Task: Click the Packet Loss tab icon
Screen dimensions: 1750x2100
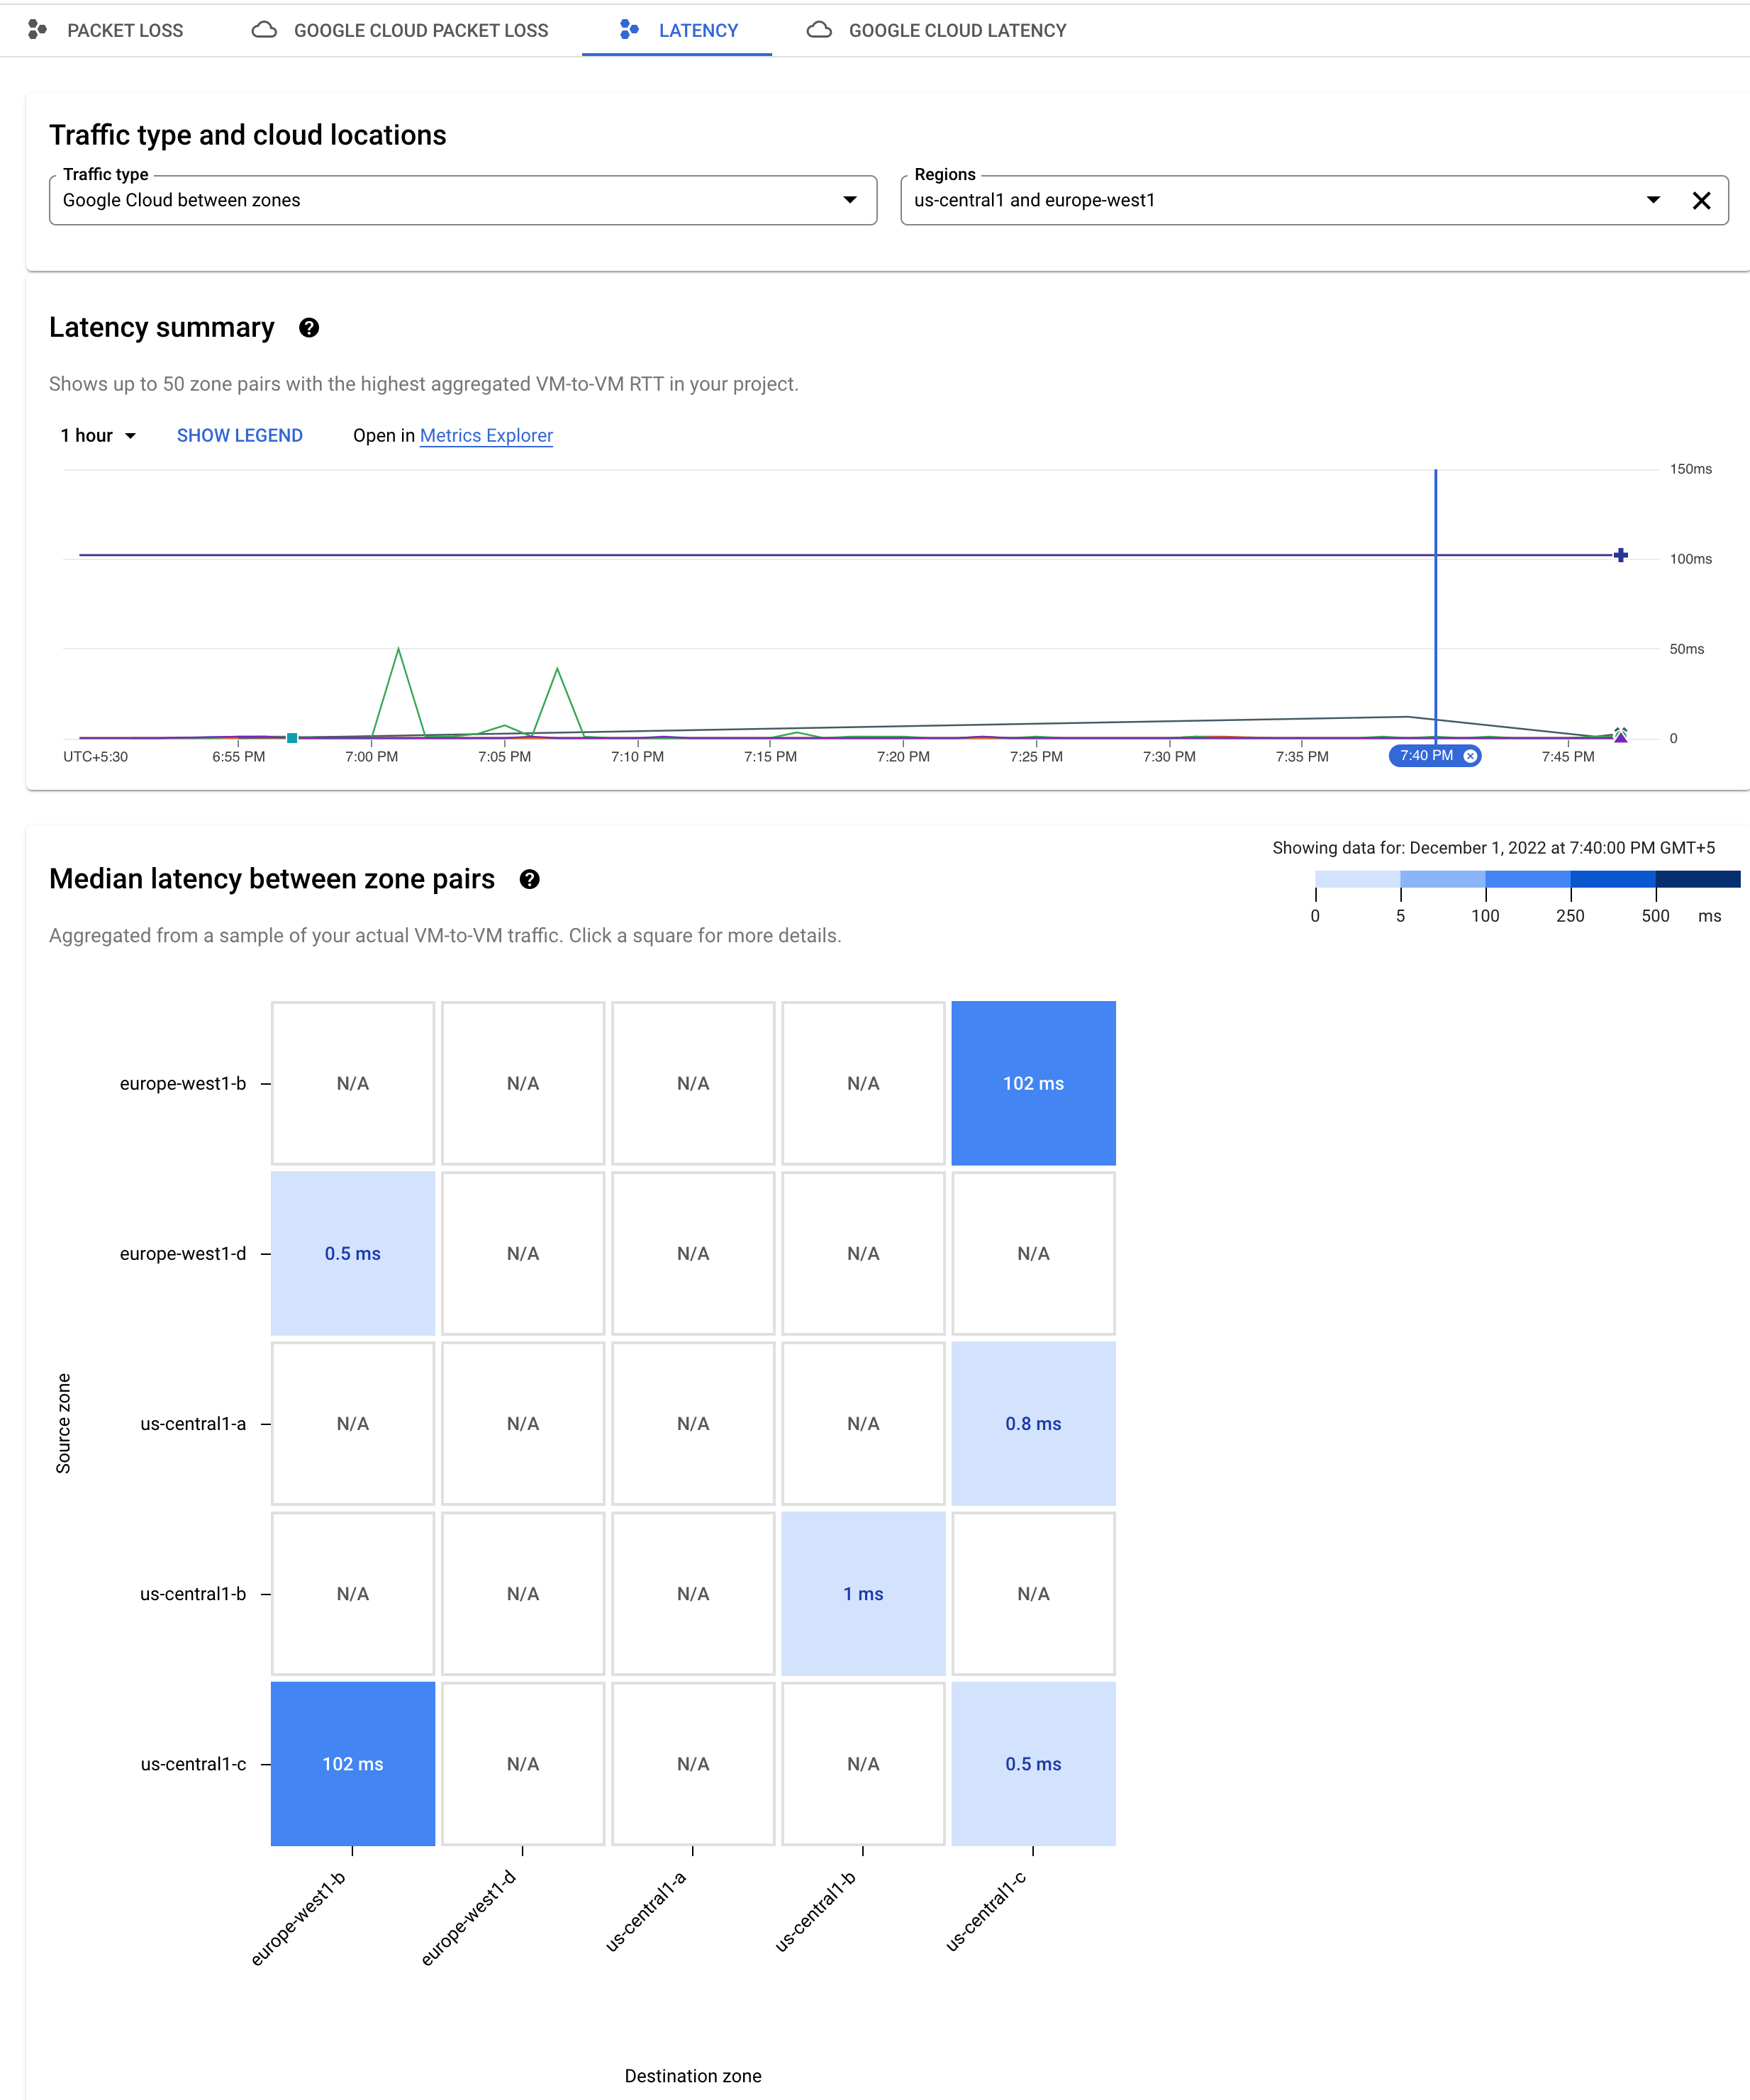Action: pyautogui.click(x=37, y=30)
